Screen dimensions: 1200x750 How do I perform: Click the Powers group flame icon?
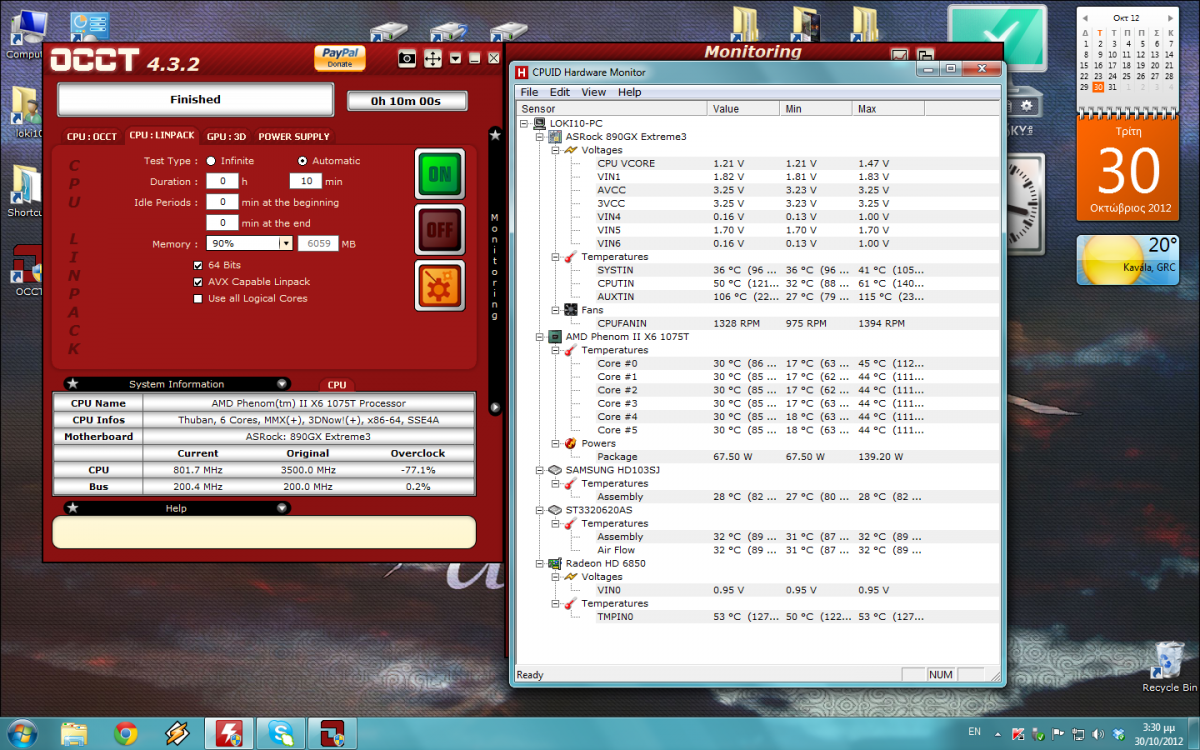pyautogui.click(x=571, y=443)
